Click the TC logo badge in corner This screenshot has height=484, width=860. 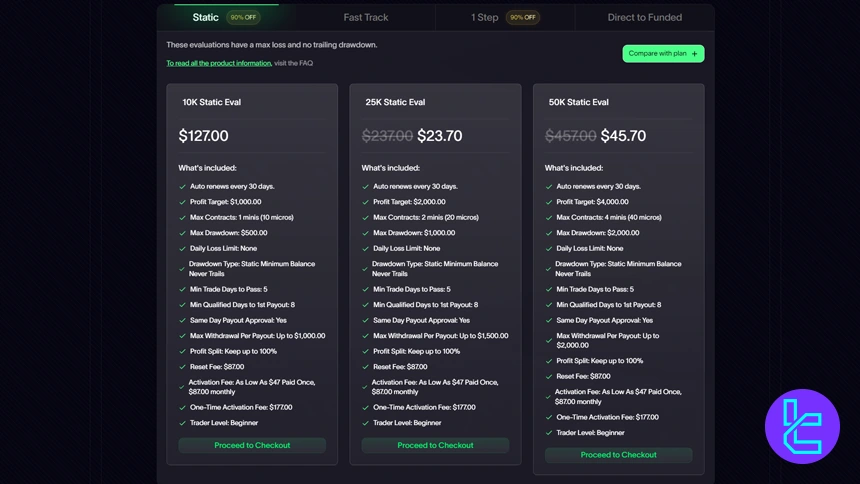802,427
